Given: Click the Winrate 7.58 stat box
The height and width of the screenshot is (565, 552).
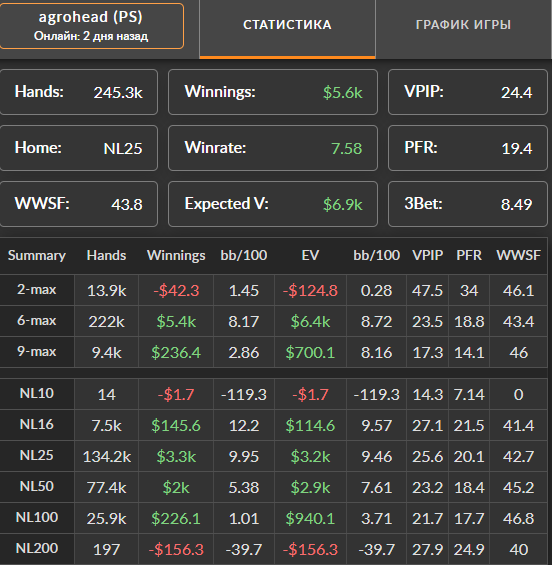Looking at the screenshot, I should (273, 148).
